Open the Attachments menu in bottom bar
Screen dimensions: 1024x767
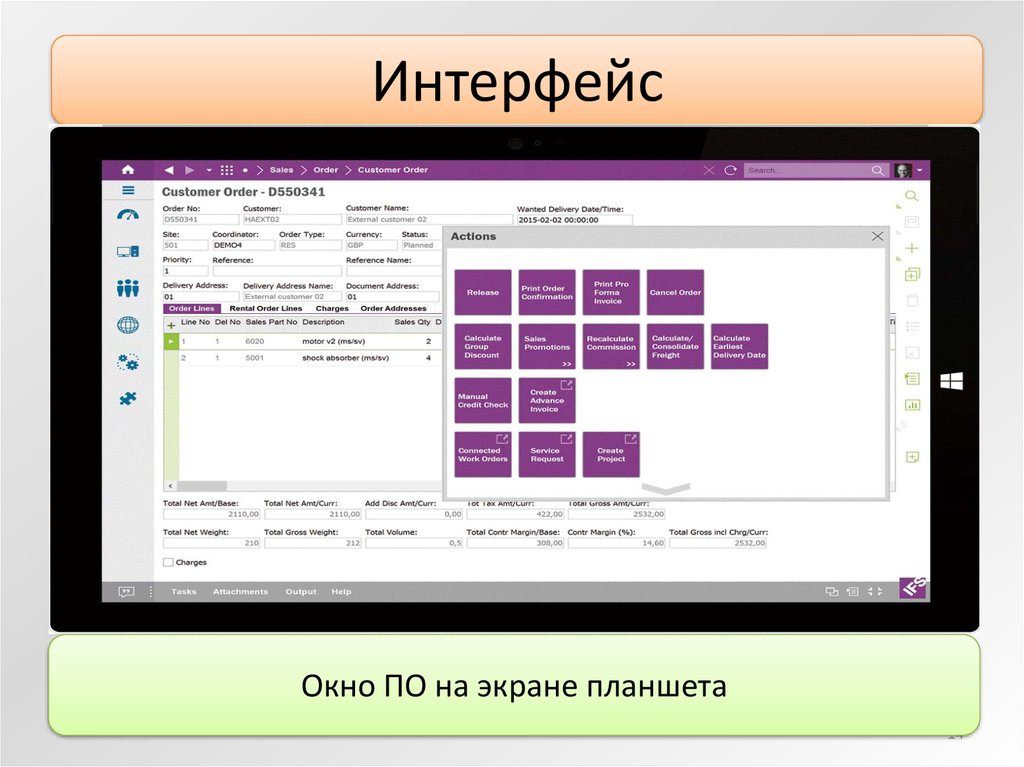click(x=240, y=592)
